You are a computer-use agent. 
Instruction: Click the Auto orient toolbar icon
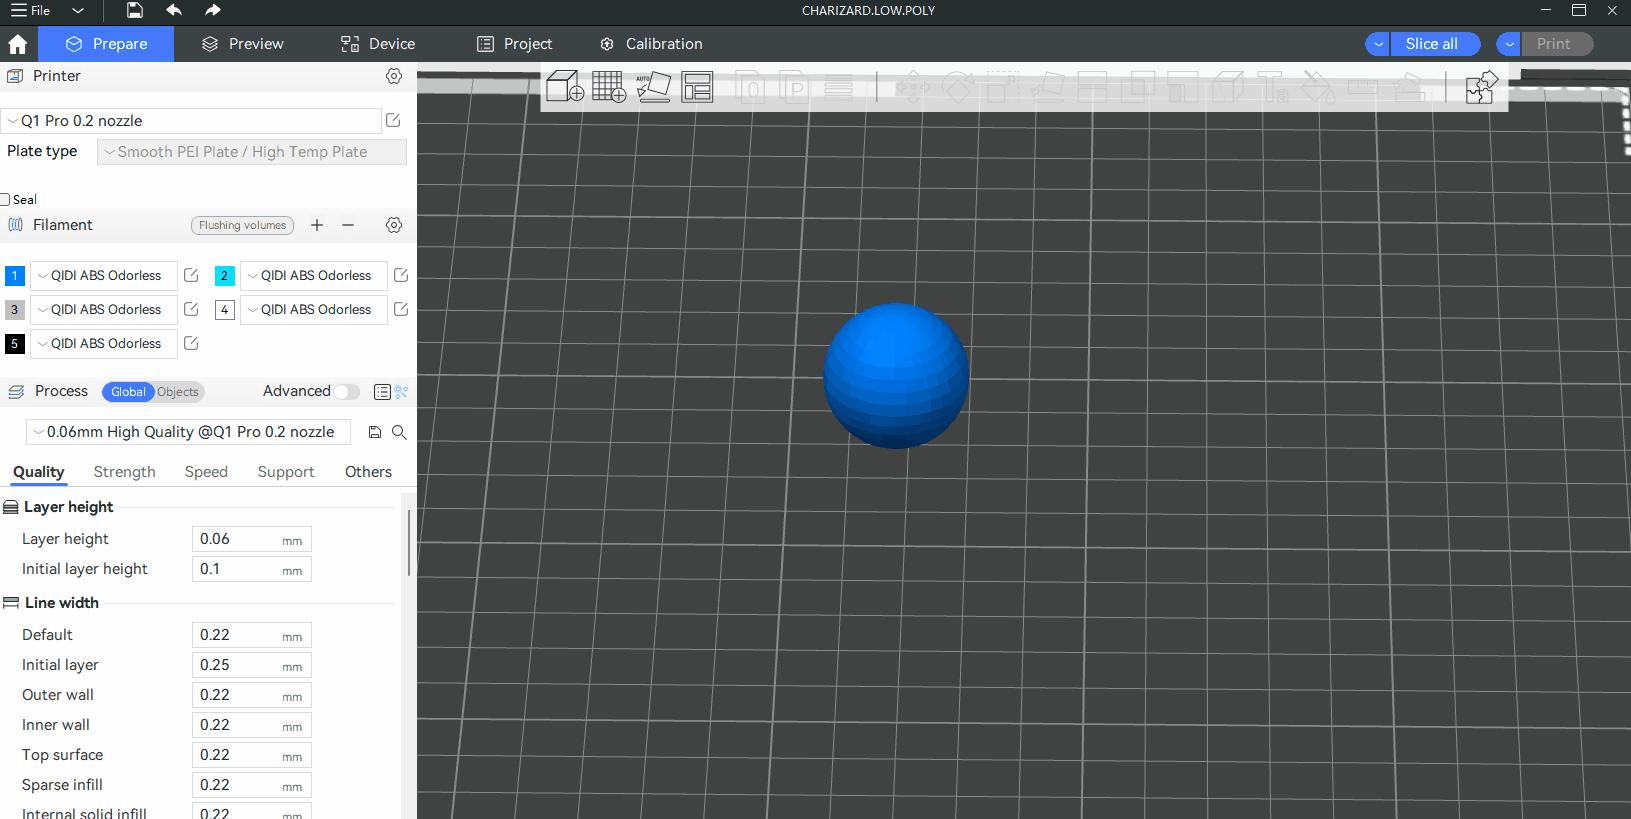point(653,87)
